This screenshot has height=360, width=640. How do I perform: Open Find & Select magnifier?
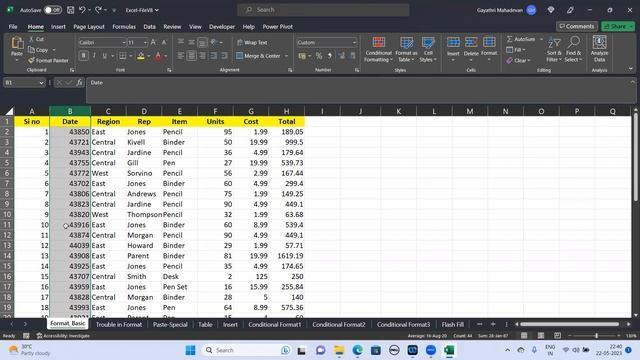pyautogui.click(x=573, y=49)
